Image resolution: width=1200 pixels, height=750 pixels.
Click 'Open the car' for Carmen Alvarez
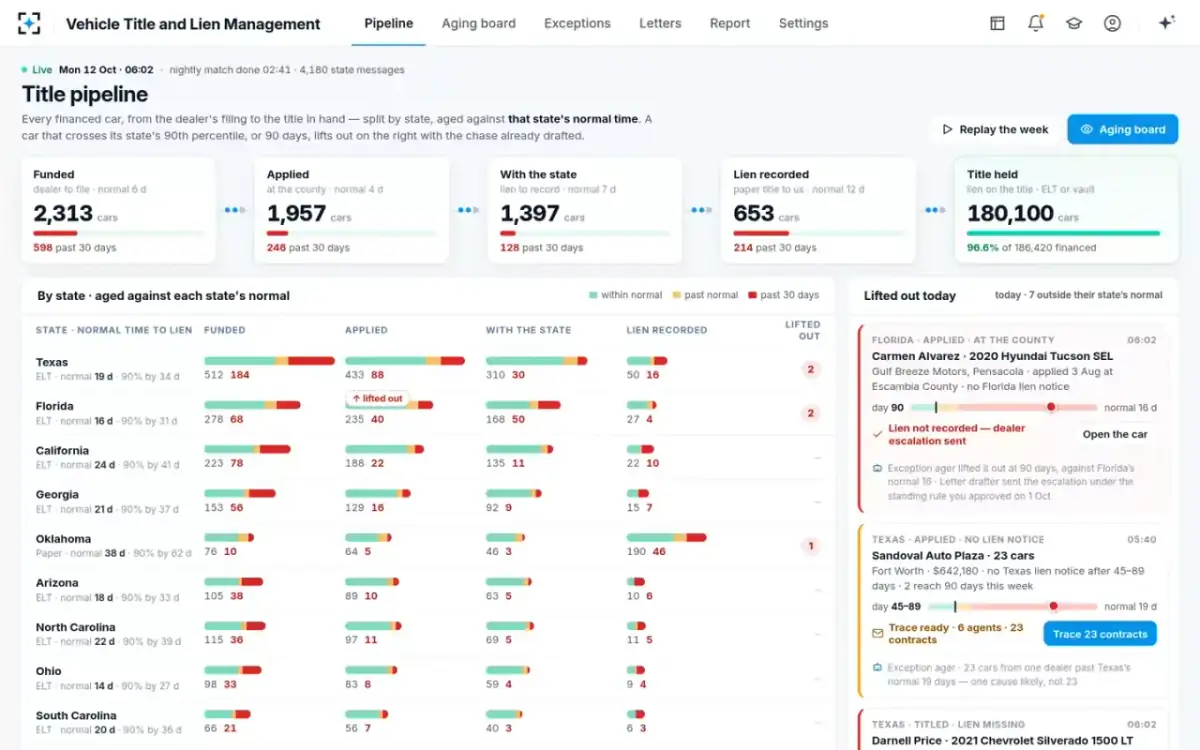coord(1115,434)
